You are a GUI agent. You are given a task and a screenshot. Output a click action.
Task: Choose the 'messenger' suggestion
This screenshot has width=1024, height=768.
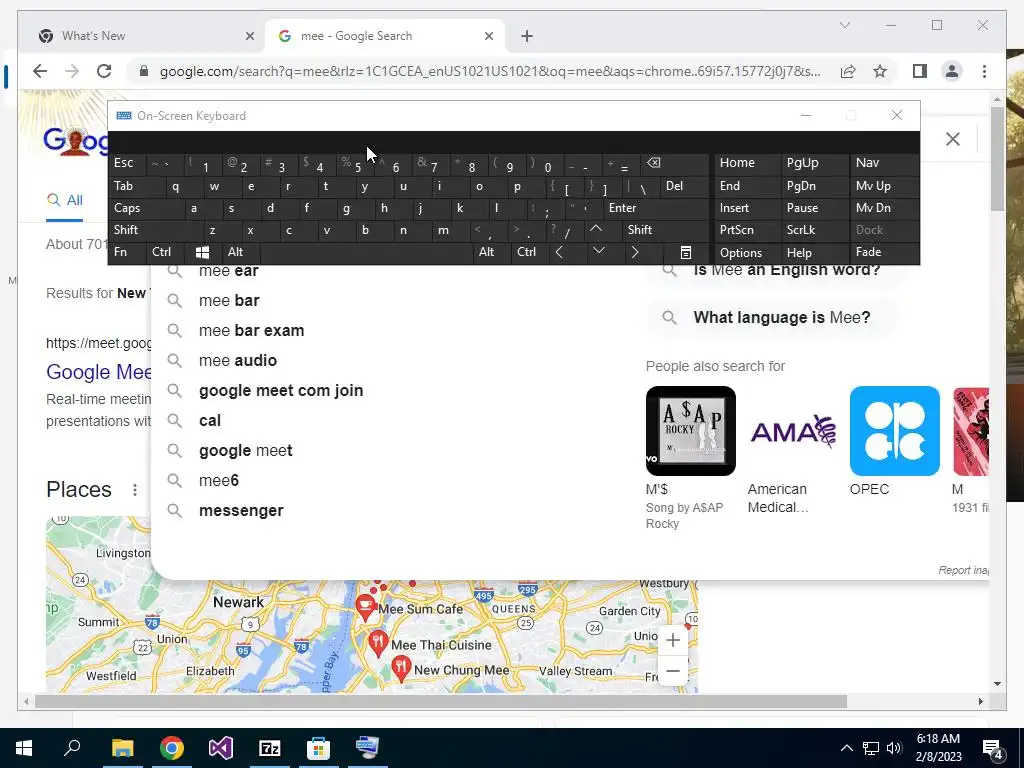[x=241, y=511]
